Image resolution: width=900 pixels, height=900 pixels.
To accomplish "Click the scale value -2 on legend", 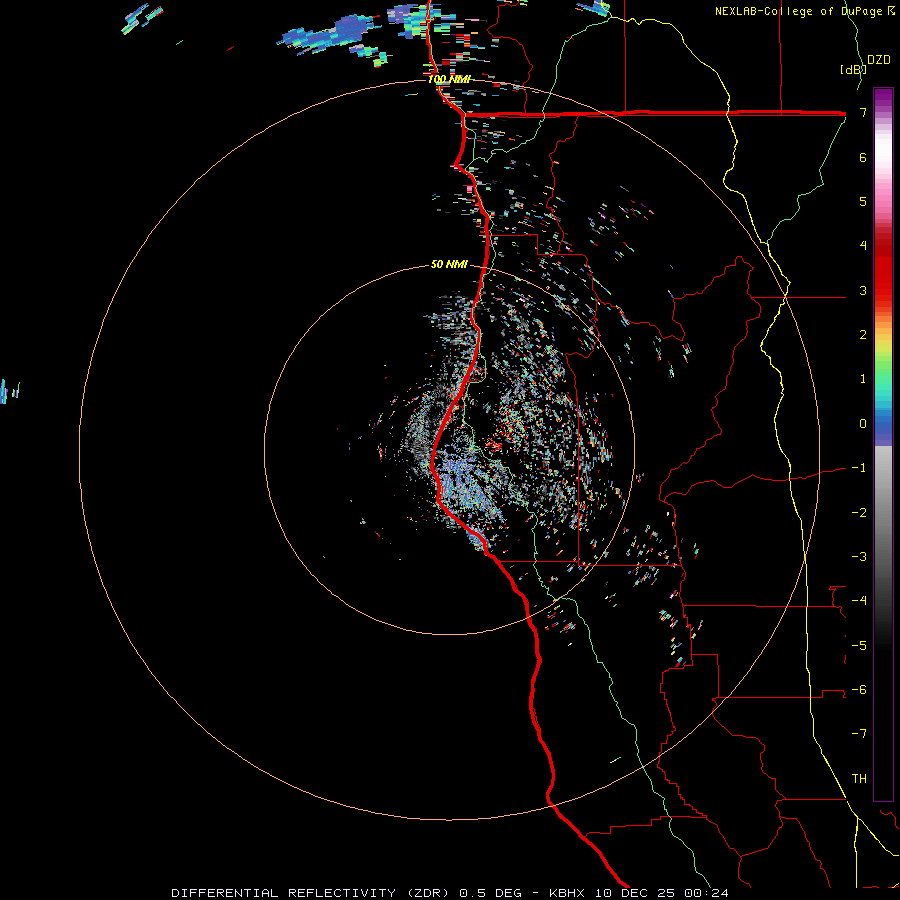I will click(859, 513).
